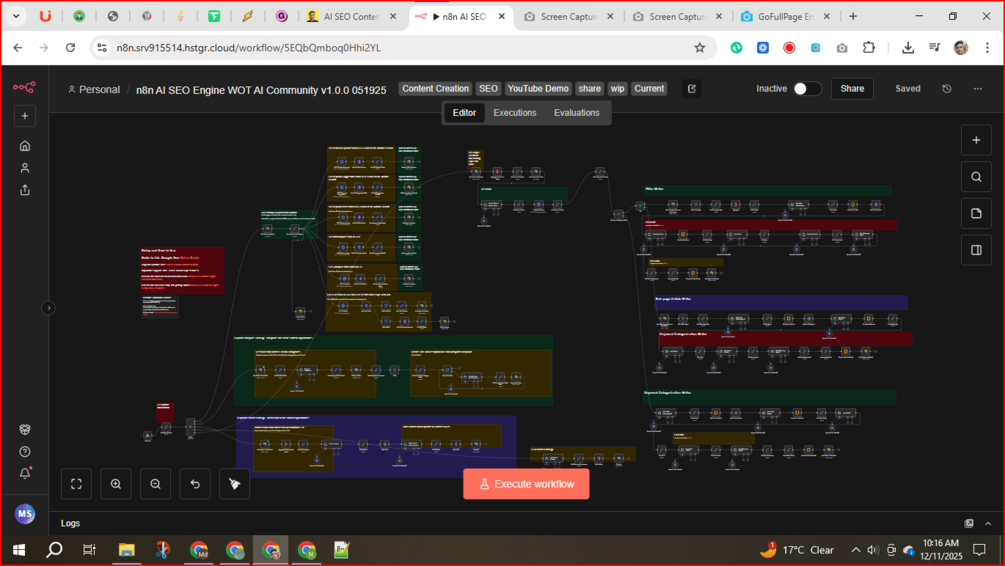Viewport: 1005px width, 566px height.
Task: Expand the left sidebar with chevron
Action: click(x=48, y=308)
